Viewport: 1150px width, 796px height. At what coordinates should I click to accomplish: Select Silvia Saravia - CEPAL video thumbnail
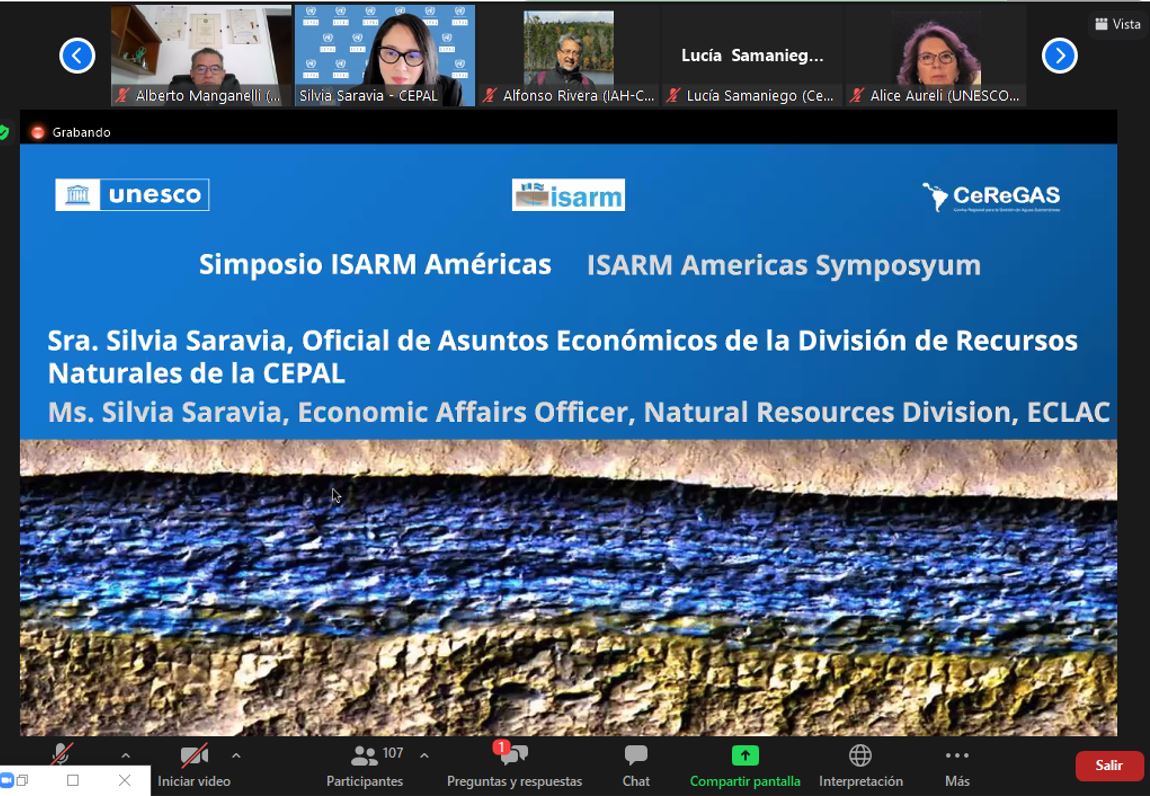coord(385,56)
